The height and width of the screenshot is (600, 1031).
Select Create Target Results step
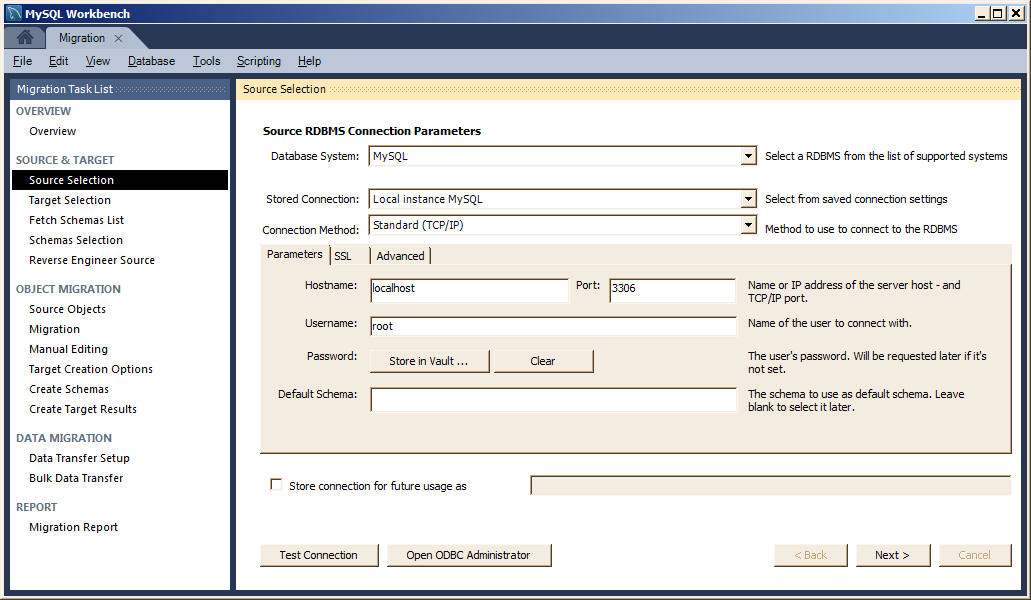tap(83, 409)
